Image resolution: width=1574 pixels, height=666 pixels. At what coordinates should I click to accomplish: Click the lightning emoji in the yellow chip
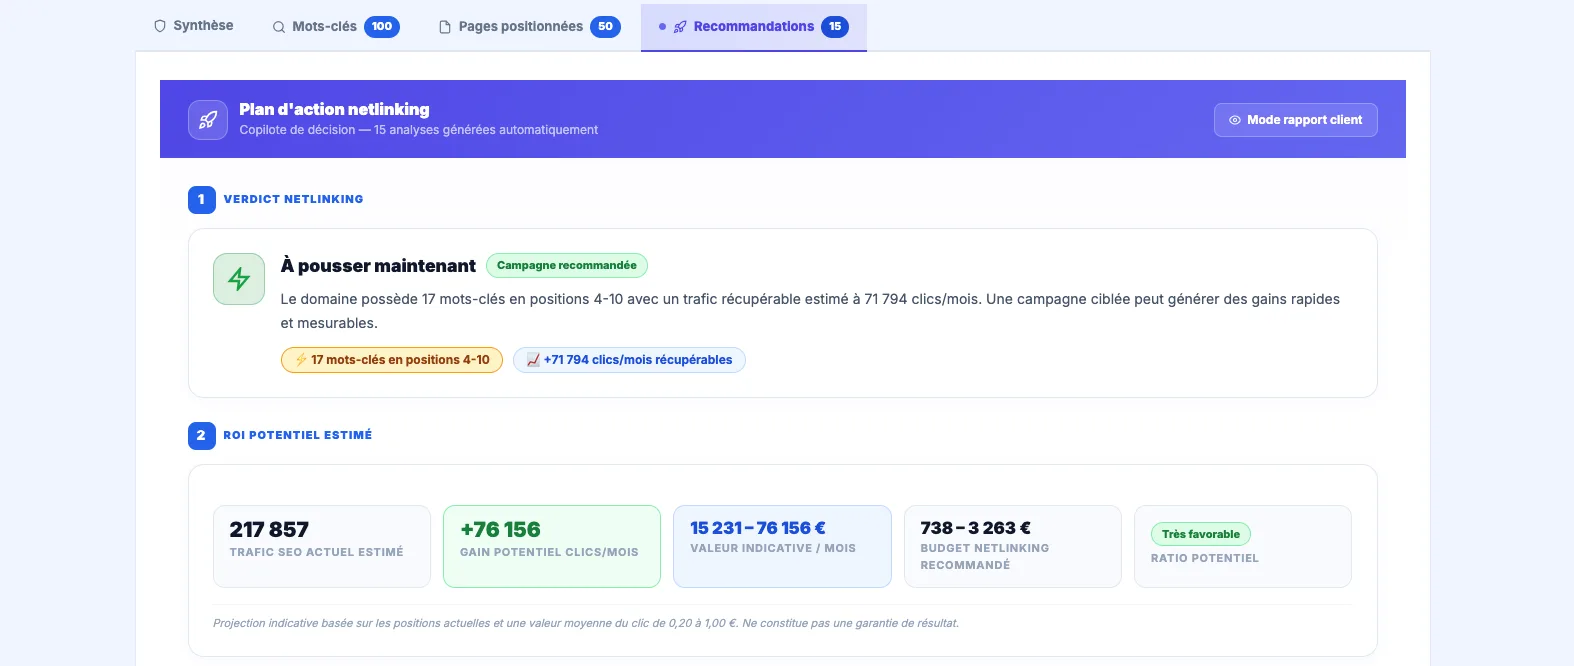pos(301,360)
